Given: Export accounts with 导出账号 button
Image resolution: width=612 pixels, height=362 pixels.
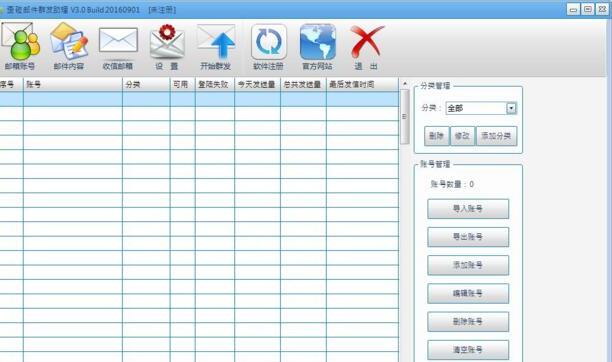Looking at the screenshot, I should pyautogui.click(x=468, y=237).
